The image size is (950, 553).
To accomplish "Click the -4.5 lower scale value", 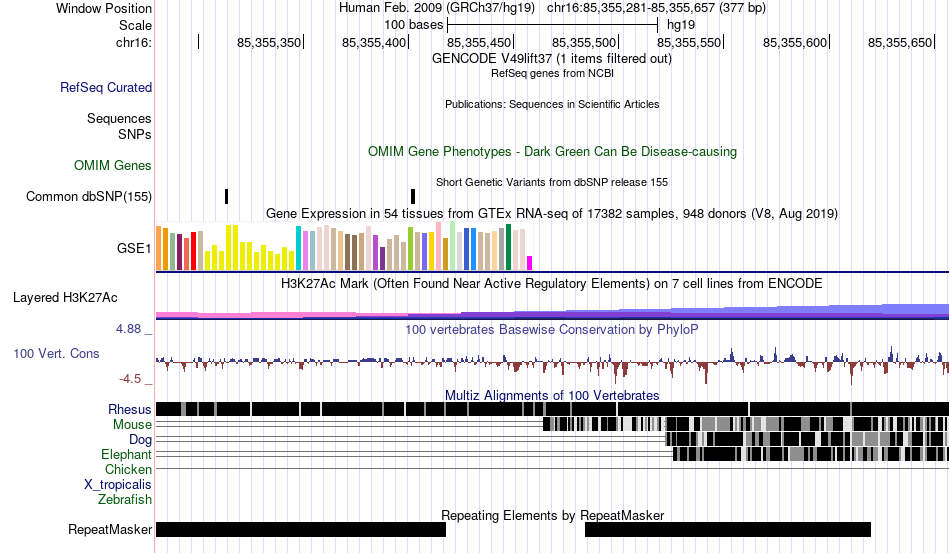I will click(x=130, y=379).
